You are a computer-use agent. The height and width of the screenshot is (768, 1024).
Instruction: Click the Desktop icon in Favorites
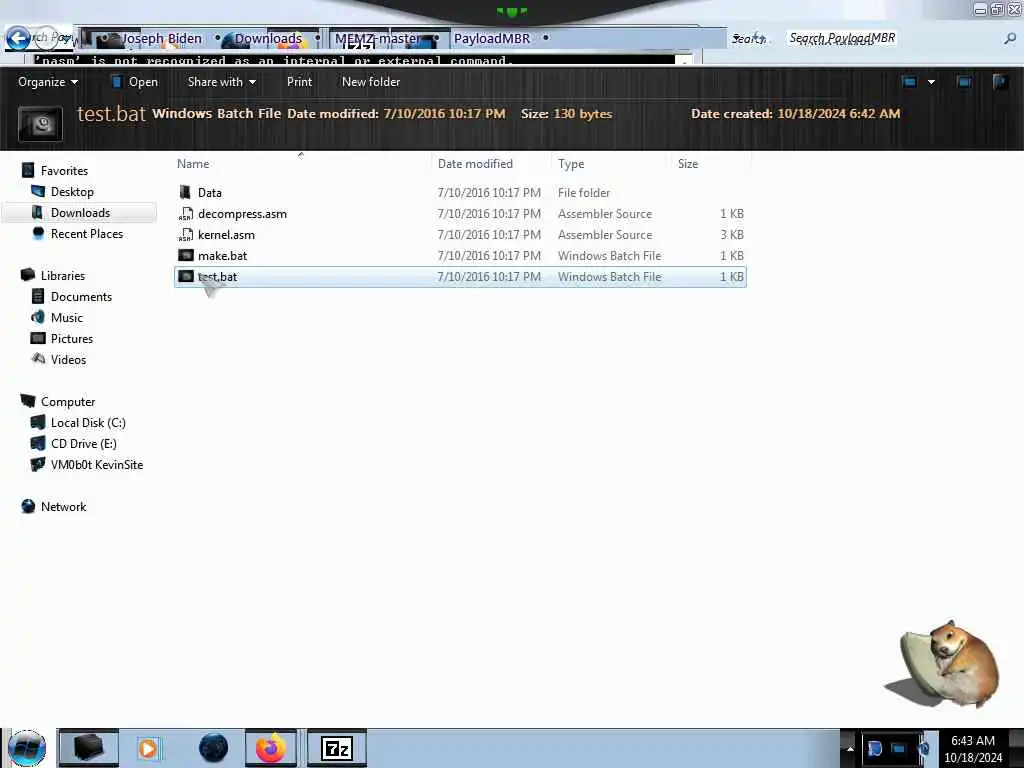[38, 191]
